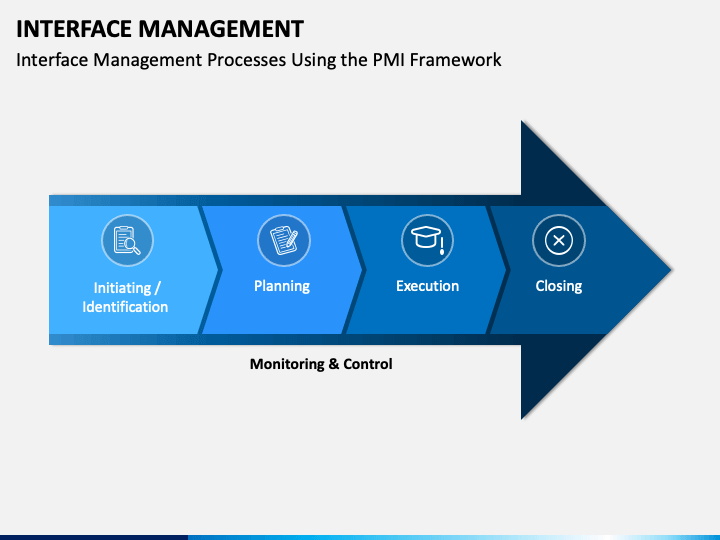The width and height of the screenshot is (720, 540).
Task: Select the "Planning" label
Action: [282, 286]
